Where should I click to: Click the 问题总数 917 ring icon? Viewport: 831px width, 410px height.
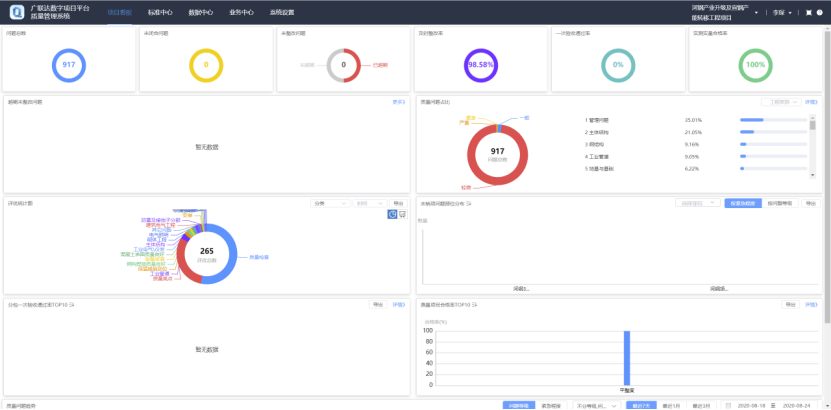point(69,65)
